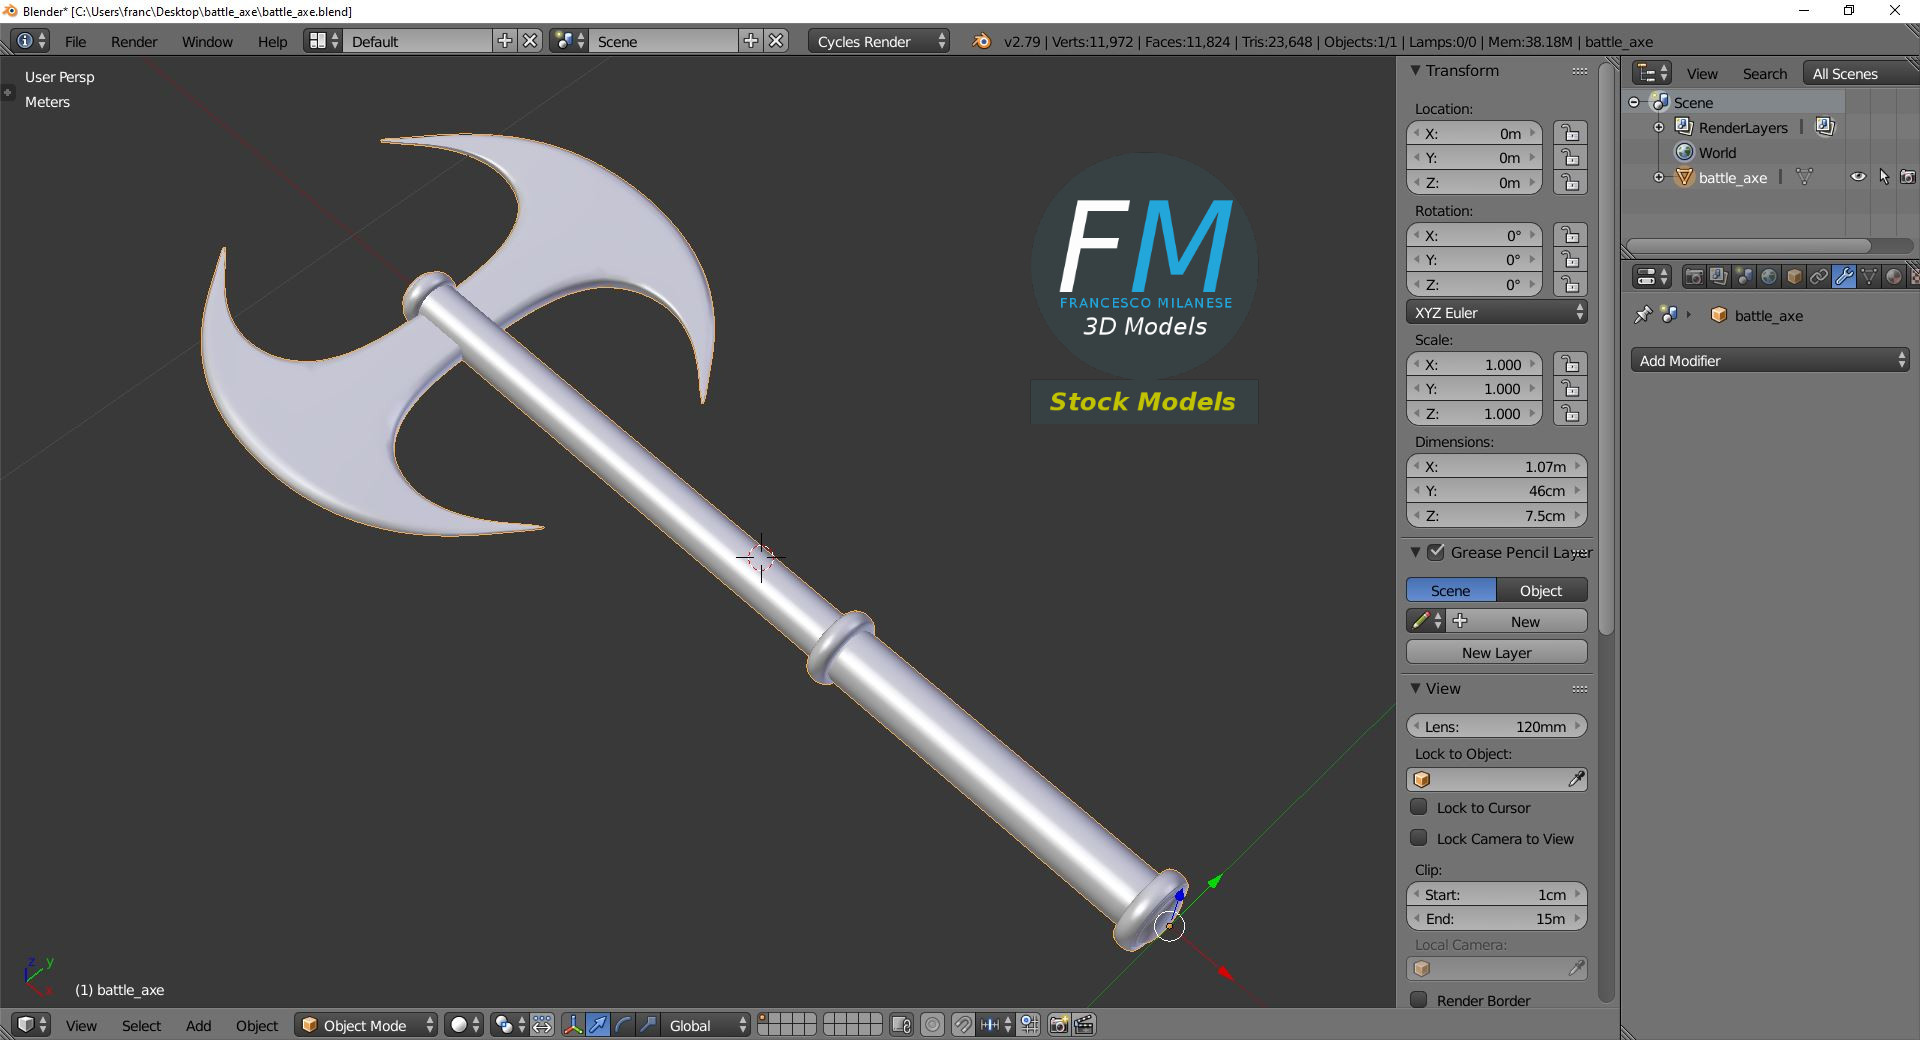The width and height of the screenshot is (1920, 1040).
Task: Add a new screen layout with plus
Action: (505, 41)
